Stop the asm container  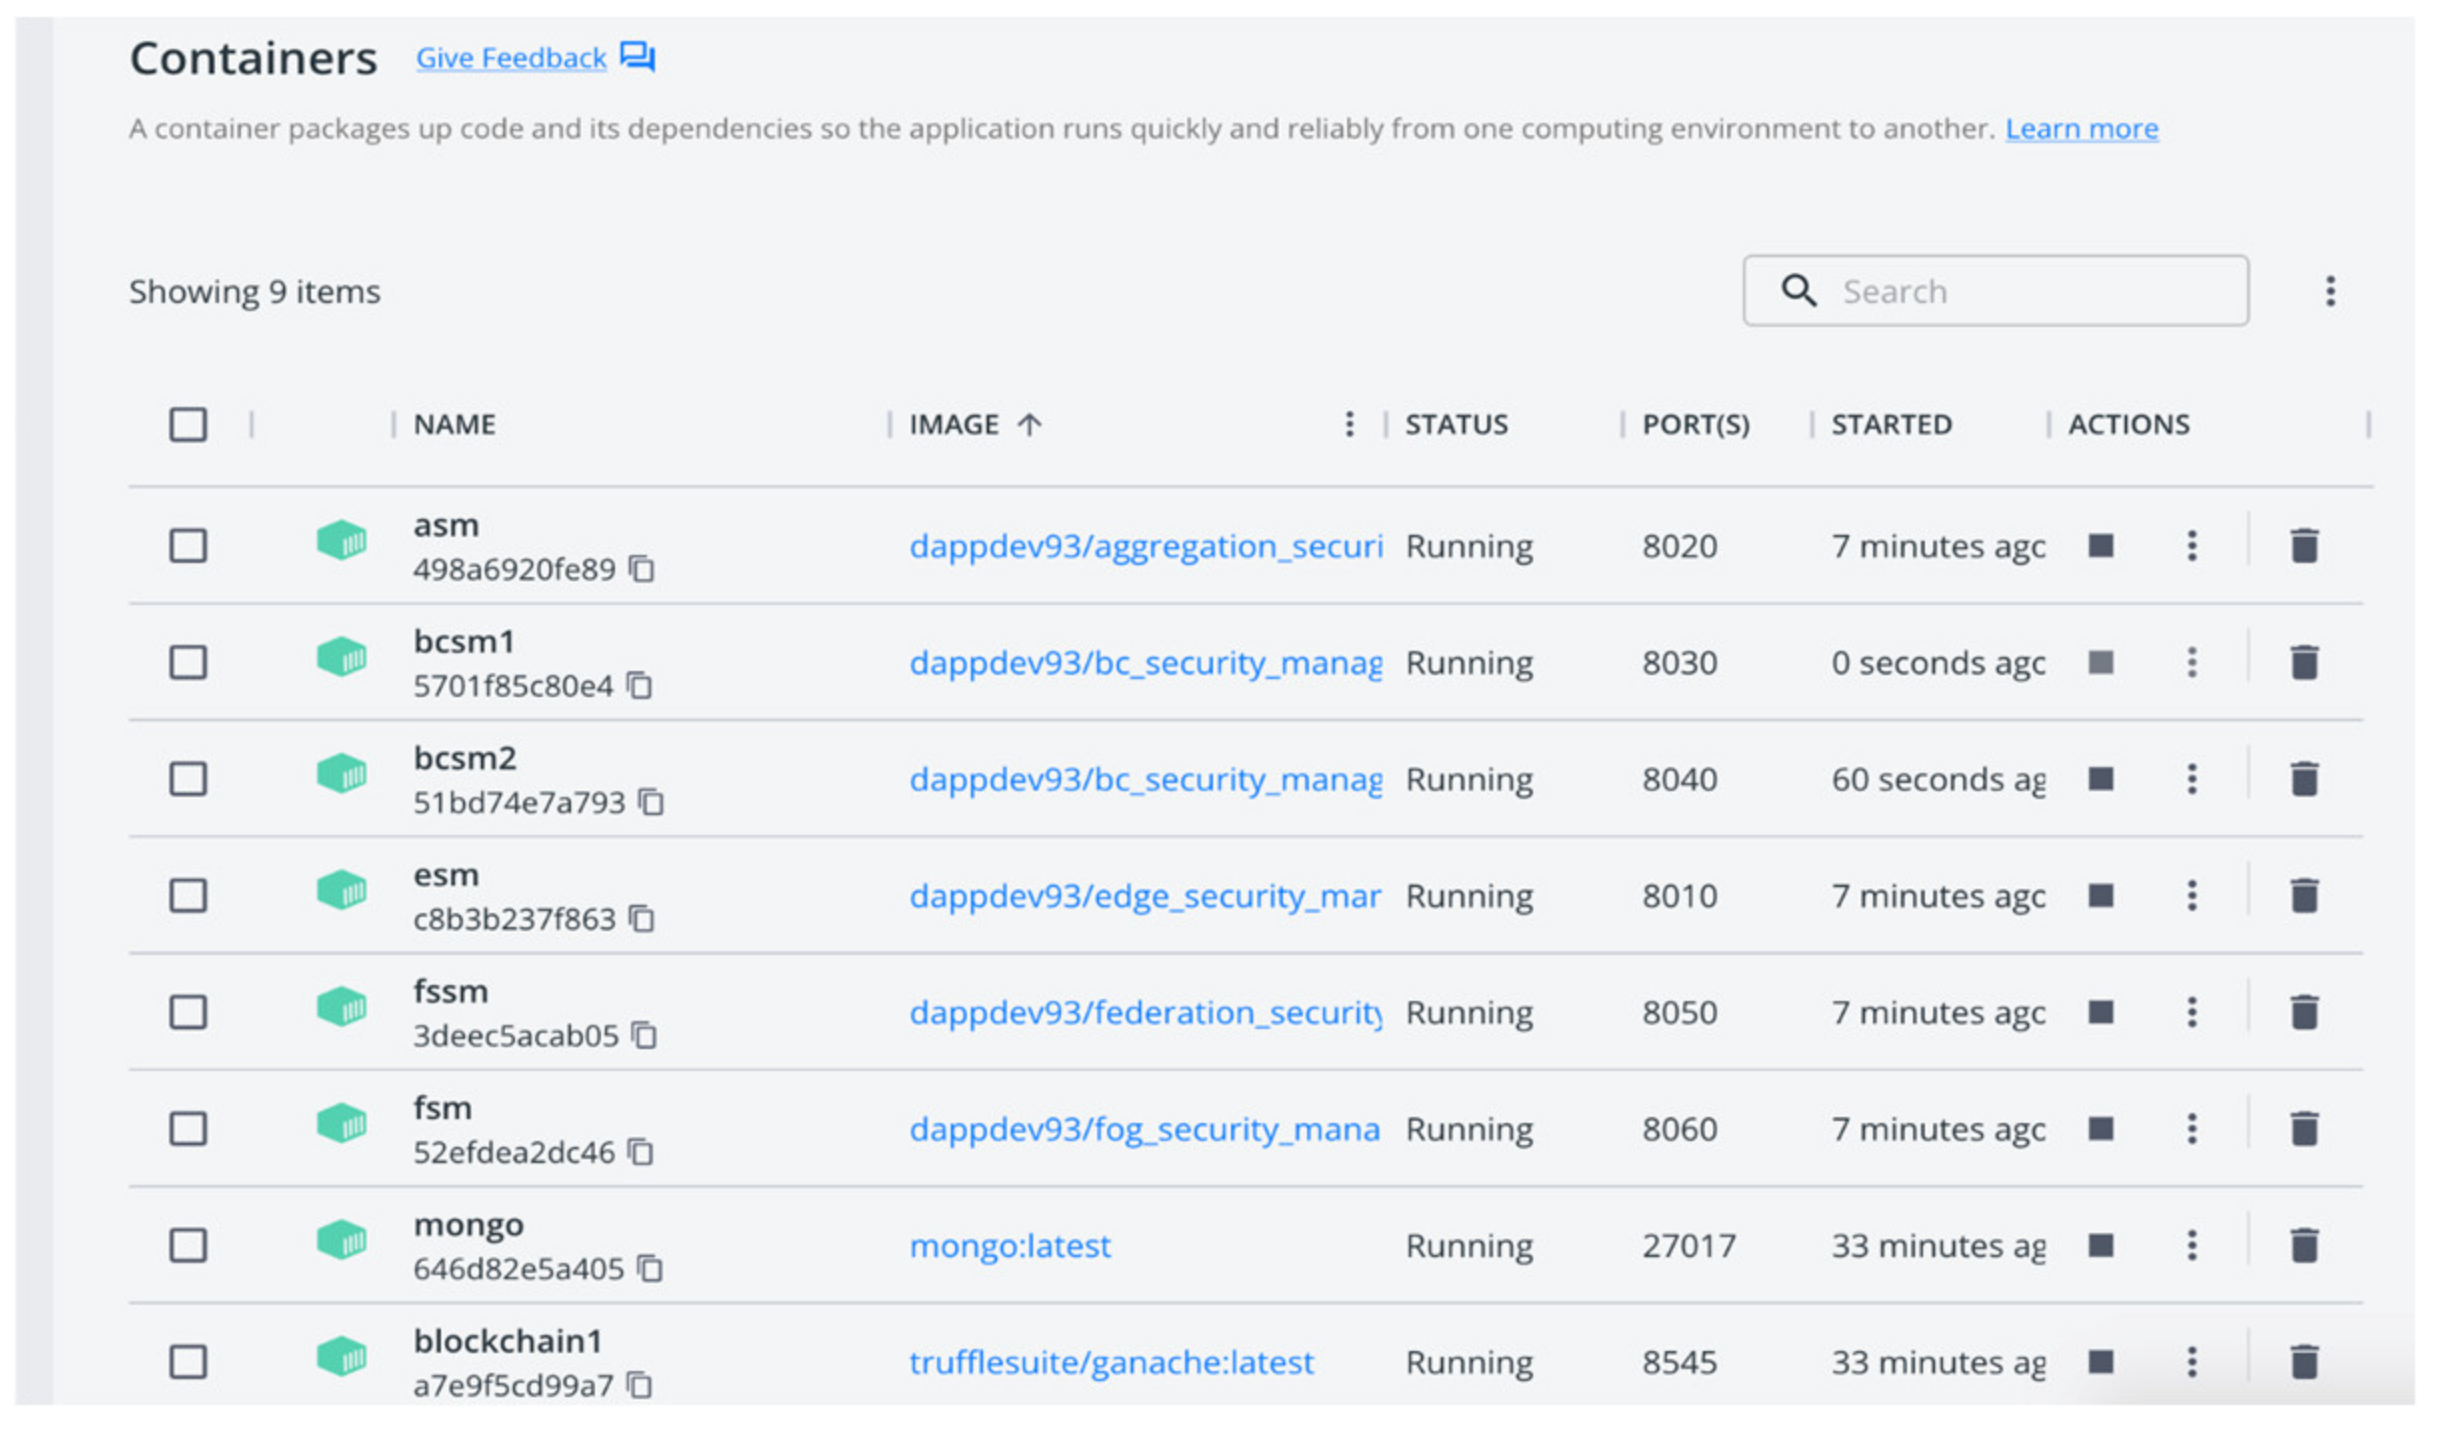click(x=2099, y=545)
